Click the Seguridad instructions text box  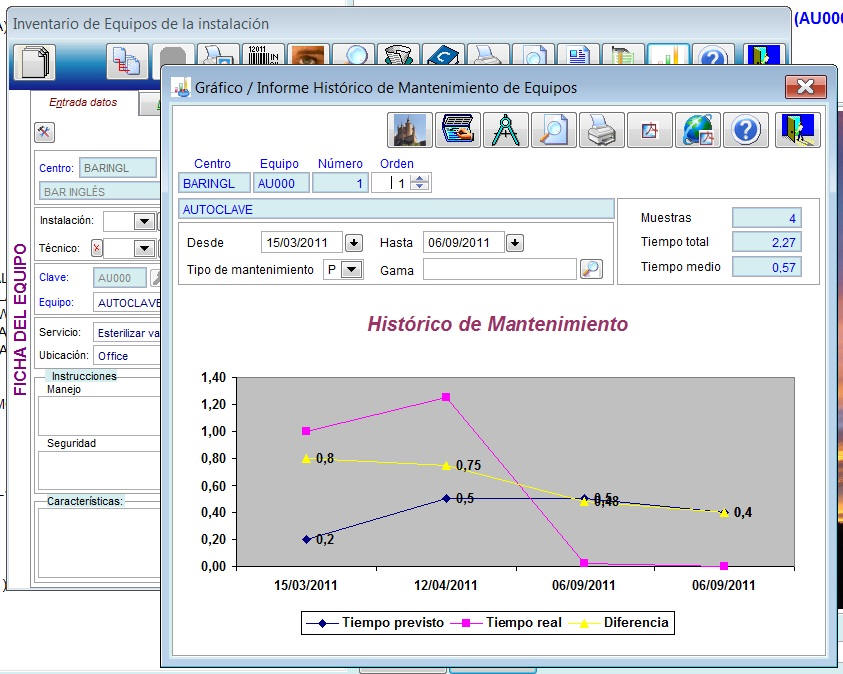(x=99, y=470)
